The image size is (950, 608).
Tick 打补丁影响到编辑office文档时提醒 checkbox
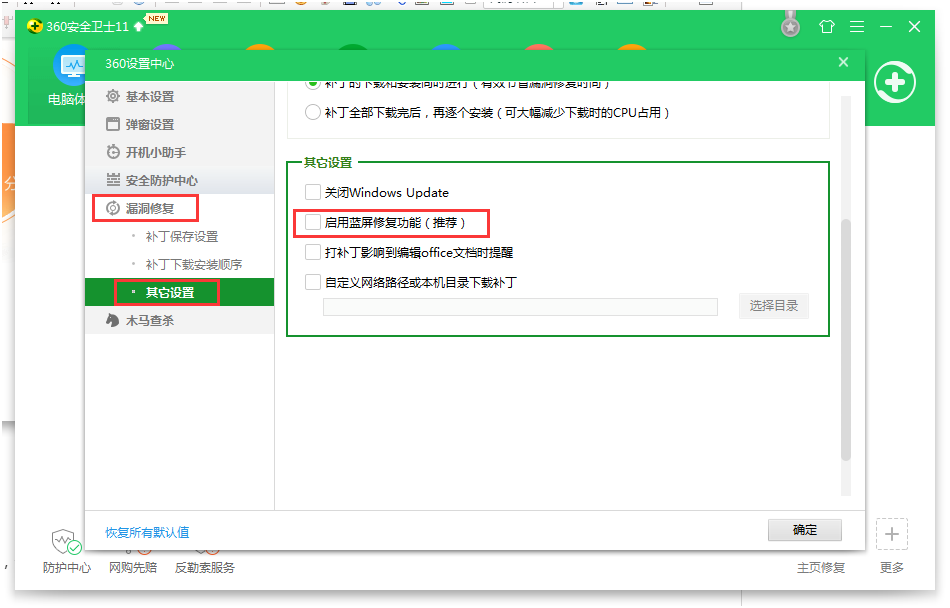(x=313, y=252)
